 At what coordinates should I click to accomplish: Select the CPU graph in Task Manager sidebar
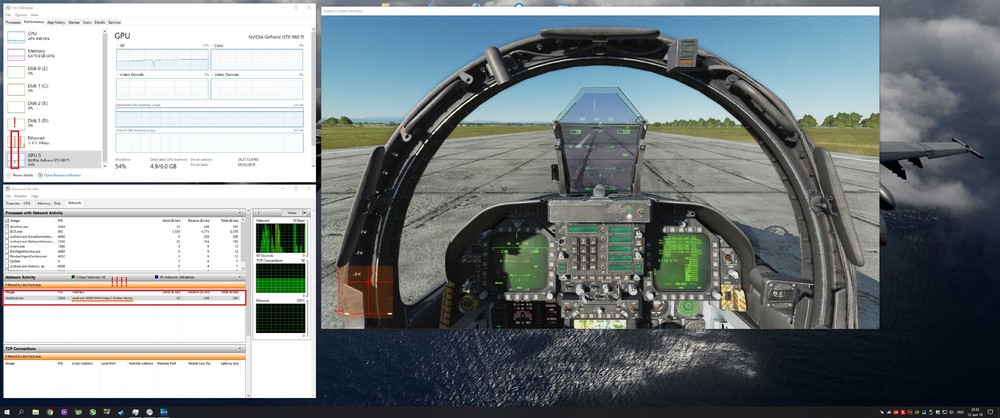[x=16, y=37]
